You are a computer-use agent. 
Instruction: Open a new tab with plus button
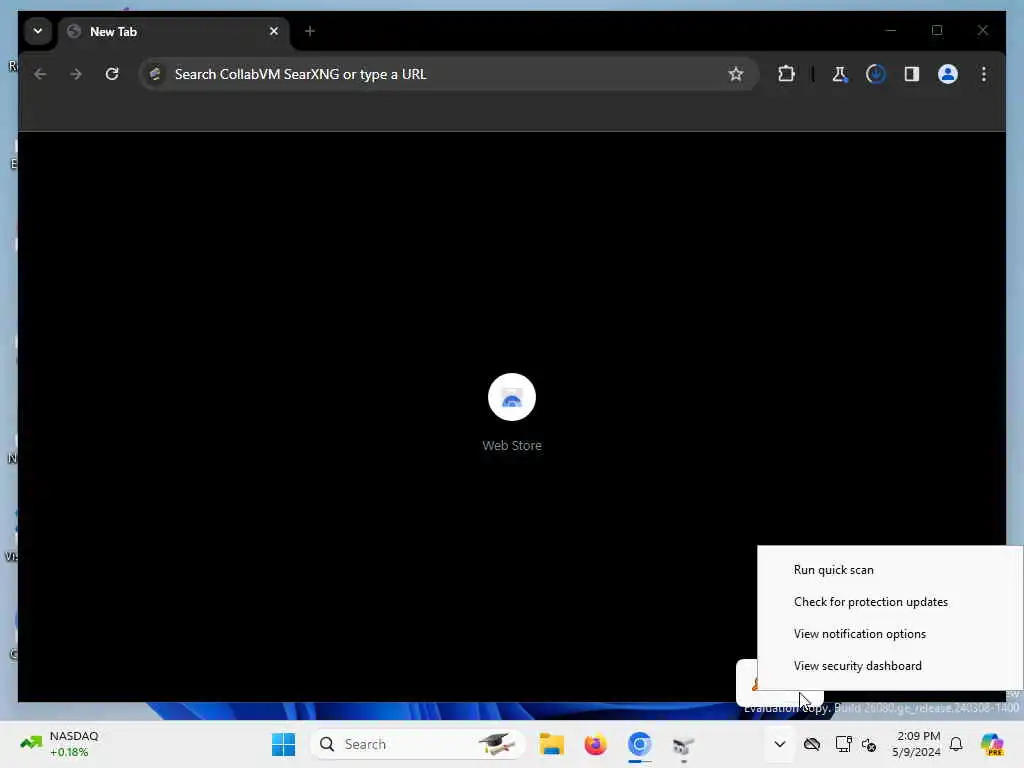click(x=310, y=31)
